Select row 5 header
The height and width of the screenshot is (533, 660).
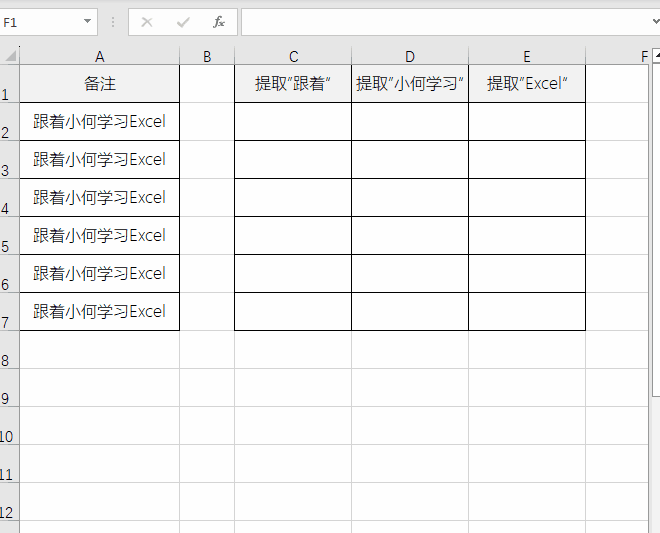pyautogui.click(x=9, y=235)
